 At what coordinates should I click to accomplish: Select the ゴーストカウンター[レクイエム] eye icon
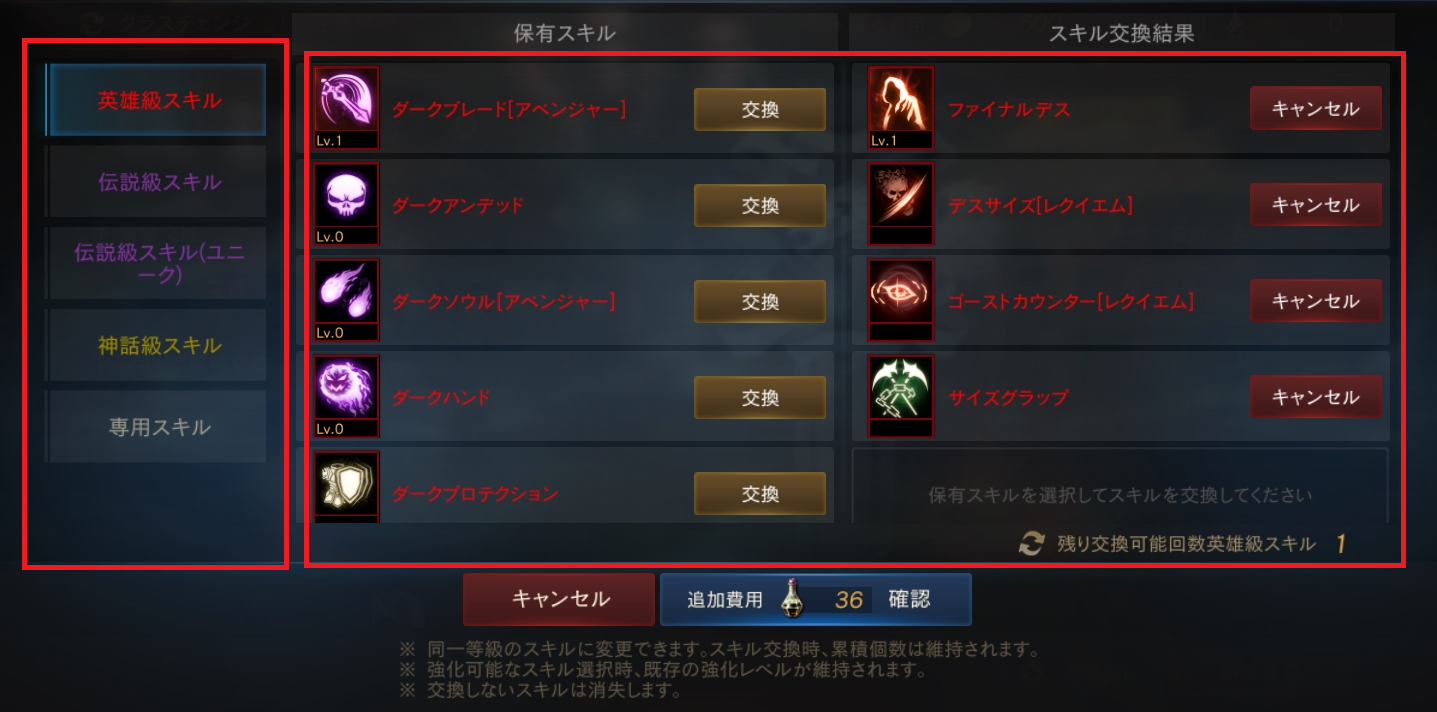[x=901, y=300]
